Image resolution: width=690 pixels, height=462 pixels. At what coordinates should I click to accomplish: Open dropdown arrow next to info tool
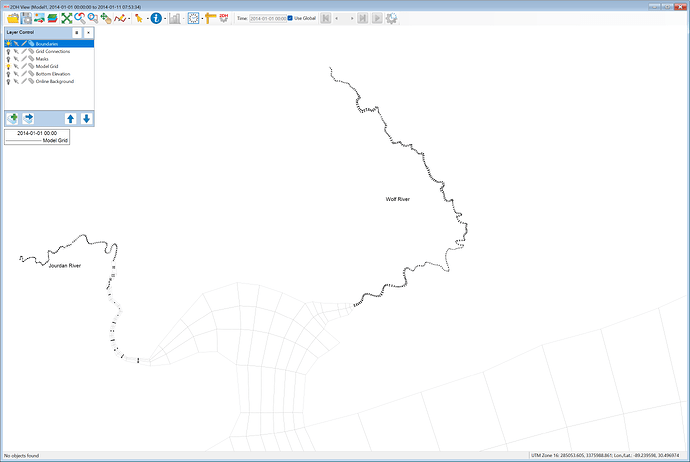coord(165,18)
